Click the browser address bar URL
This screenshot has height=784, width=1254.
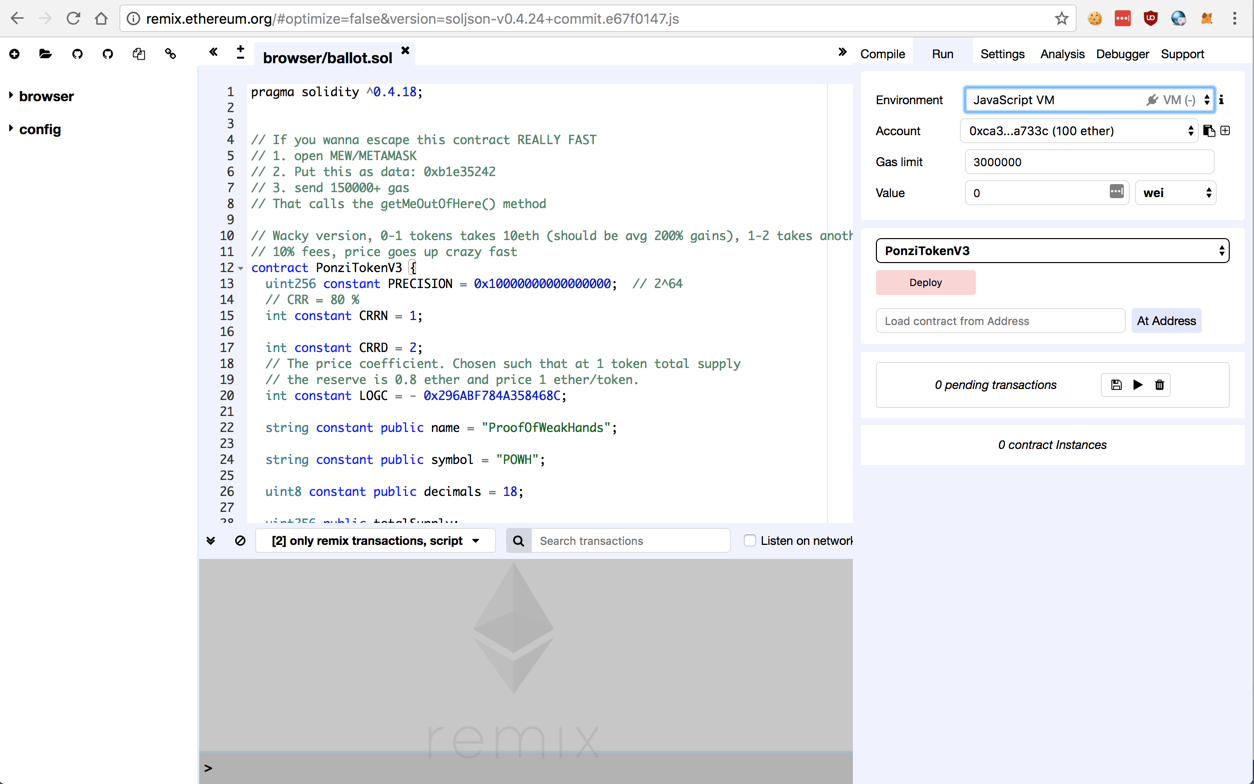coord(412,19)
